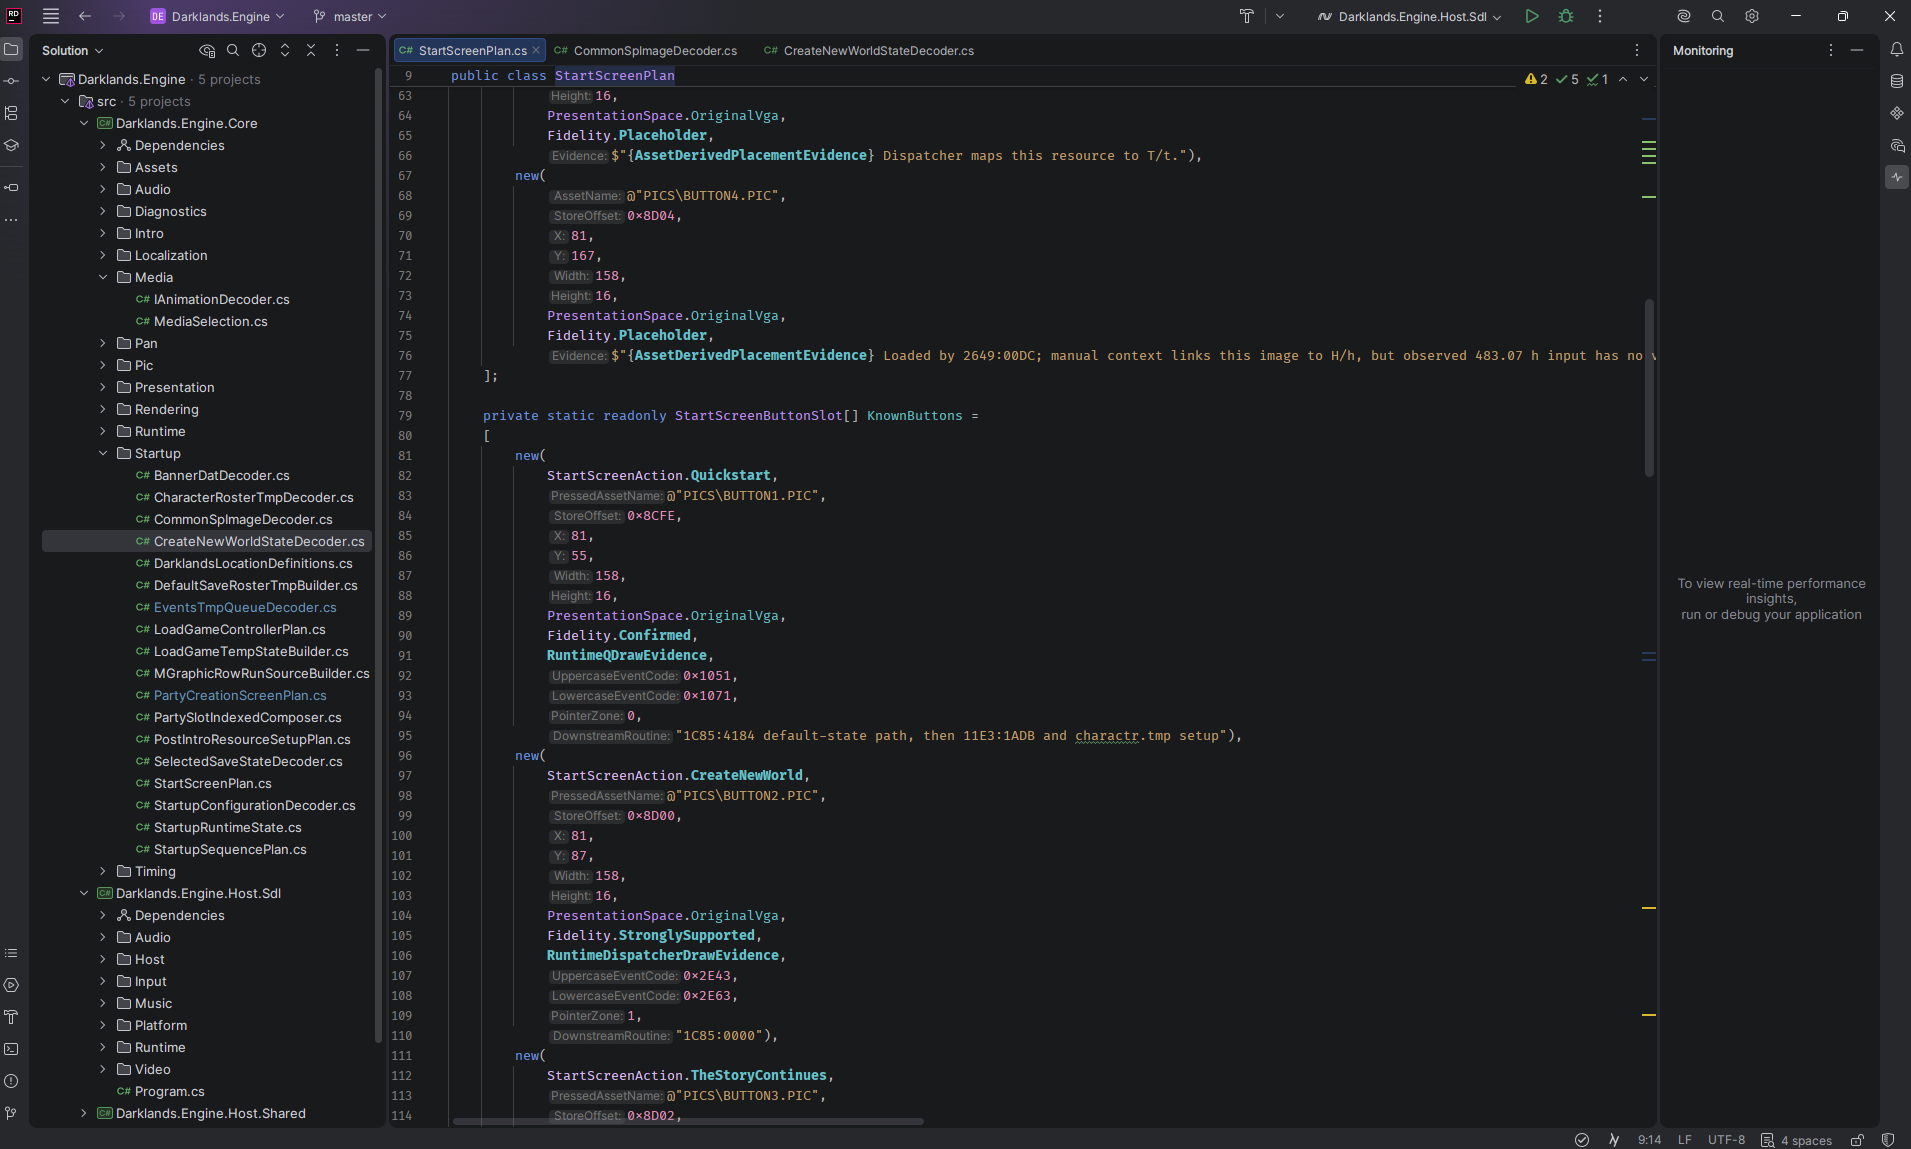The height and width of the screenshot is (1149, 1911).
Task: Open run configuration Darklands.Engine.Host.Sdl dropdown
Action: pos(1410,16)
